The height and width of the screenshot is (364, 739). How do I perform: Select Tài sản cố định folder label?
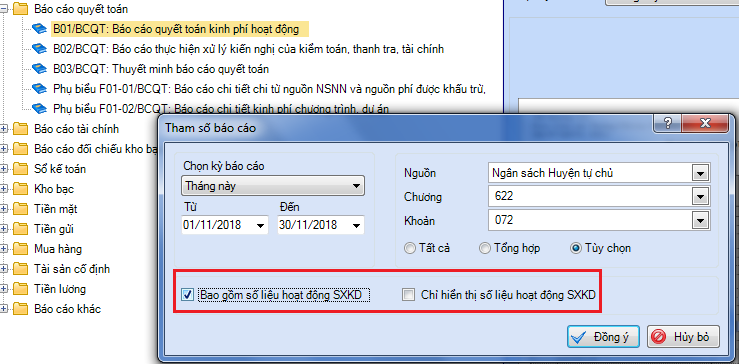point(72,269)
